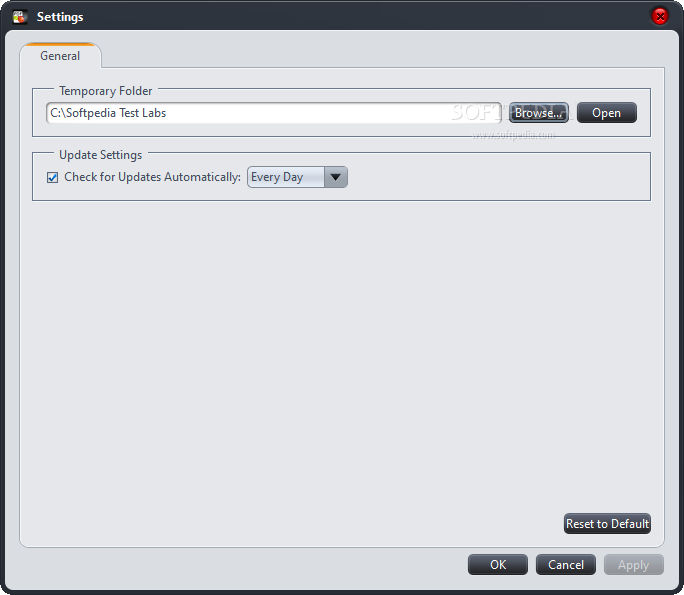Open the Every Day frequency dropdown
The image size is (684, 595).
pos(298,177)
